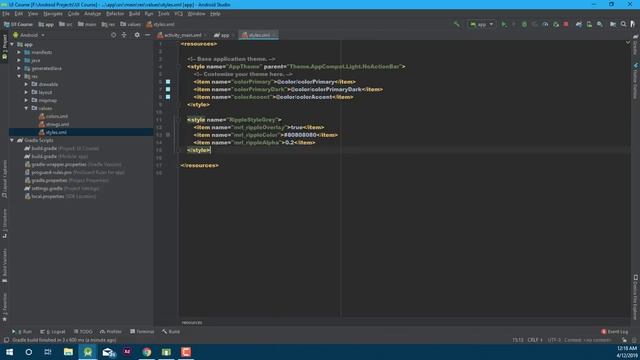Expand the layout folder
Screen dimensions: 640x360
point(27,92)
